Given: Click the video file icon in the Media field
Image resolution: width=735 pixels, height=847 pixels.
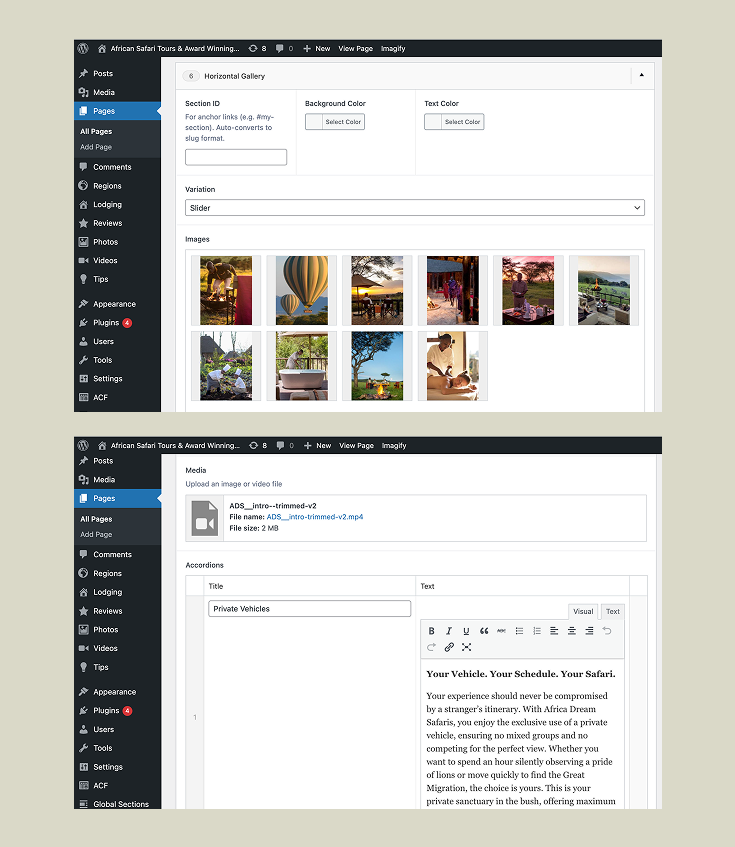Looking at the screenshot, I should click(205, 519).
